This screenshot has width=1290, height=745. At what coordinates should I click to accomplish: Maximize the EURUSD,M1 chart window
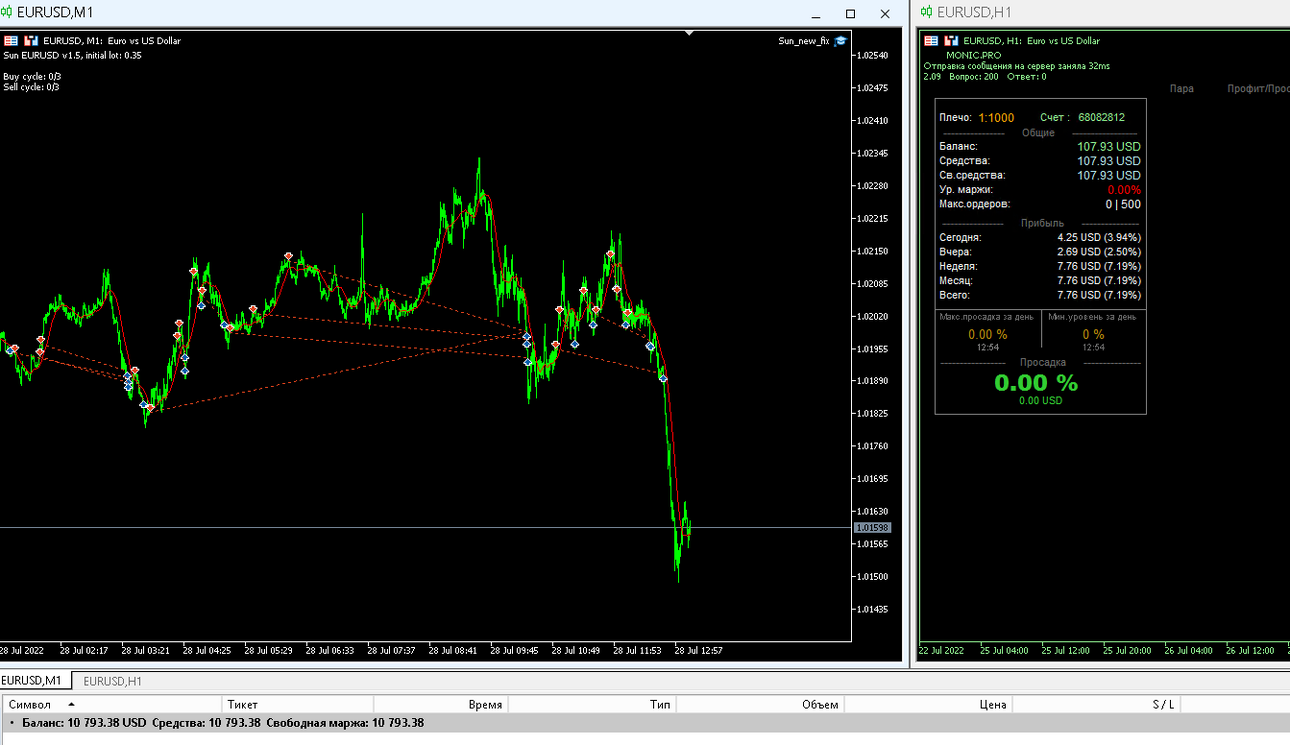click(x=851, y=14)
